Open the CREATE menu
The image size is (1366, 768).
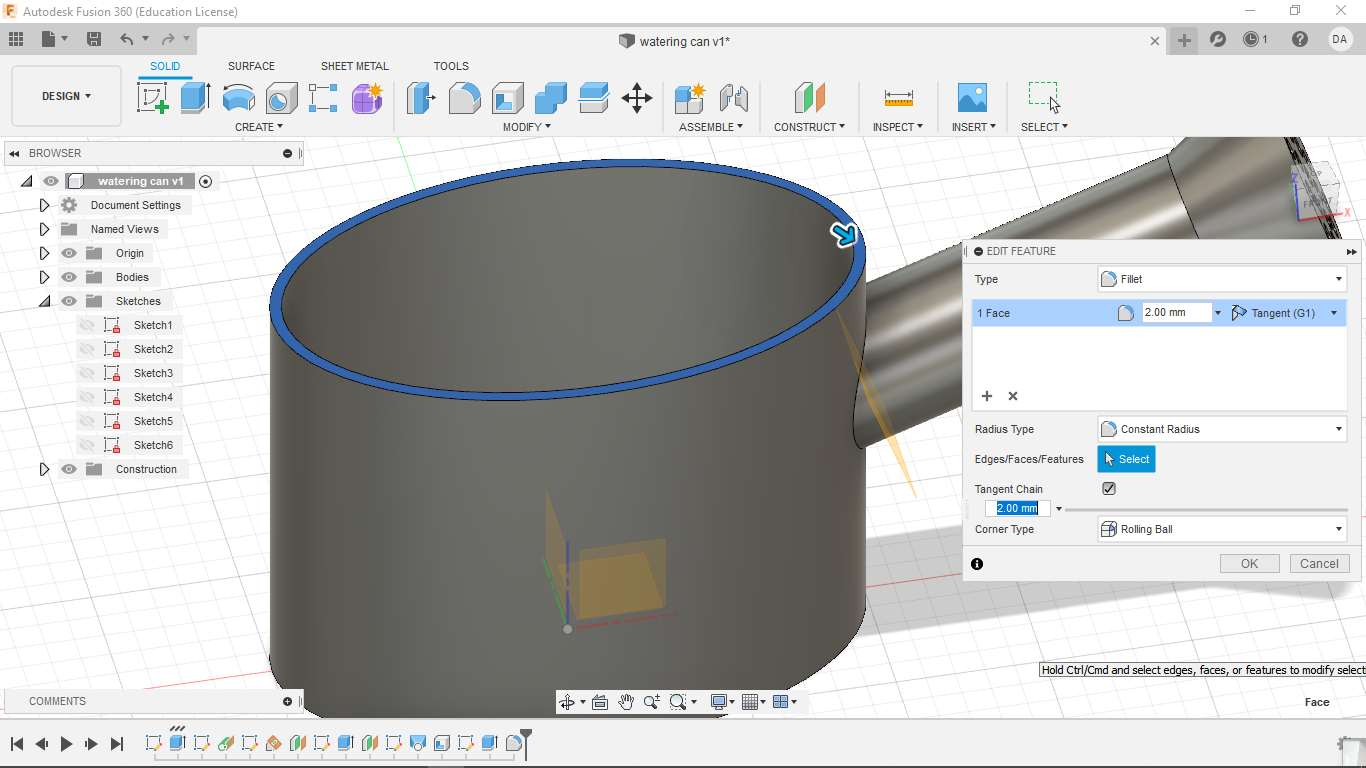point(259,127)
